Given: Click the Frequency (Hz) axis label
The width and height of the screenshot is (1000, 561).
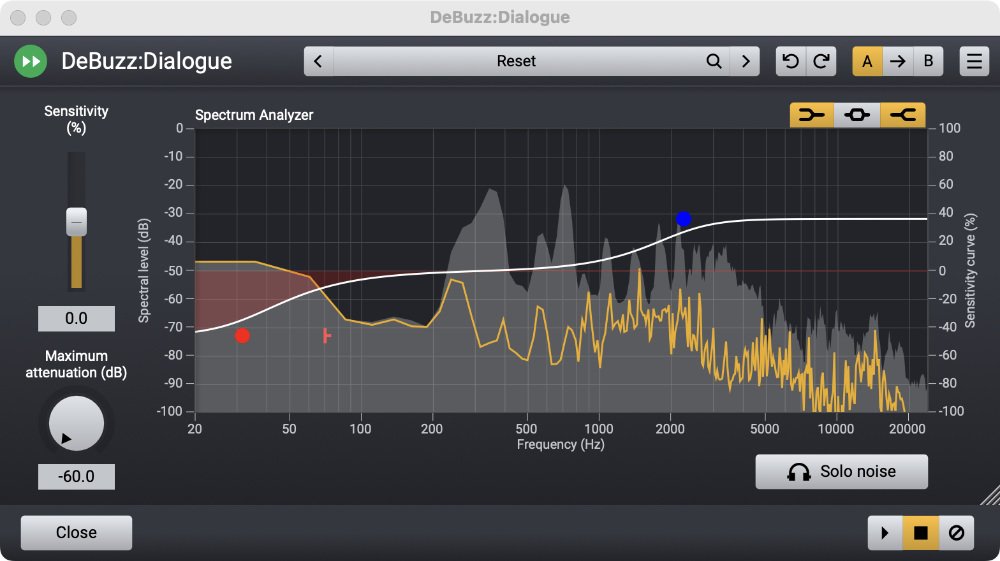Looking at the screenshot, I should click(x=561, y=444).
